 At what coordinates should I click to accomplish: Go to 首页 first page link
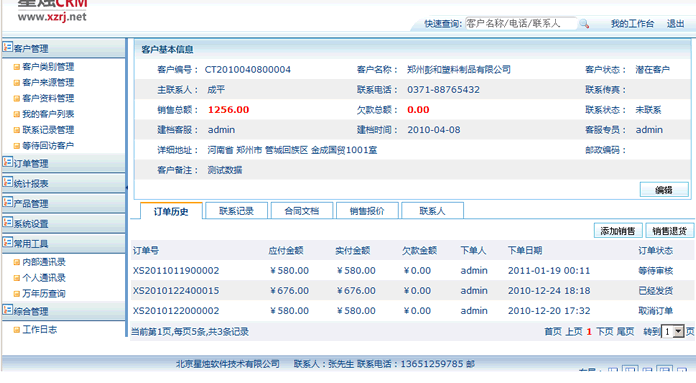pyautogui.click(x=553, y=332)
